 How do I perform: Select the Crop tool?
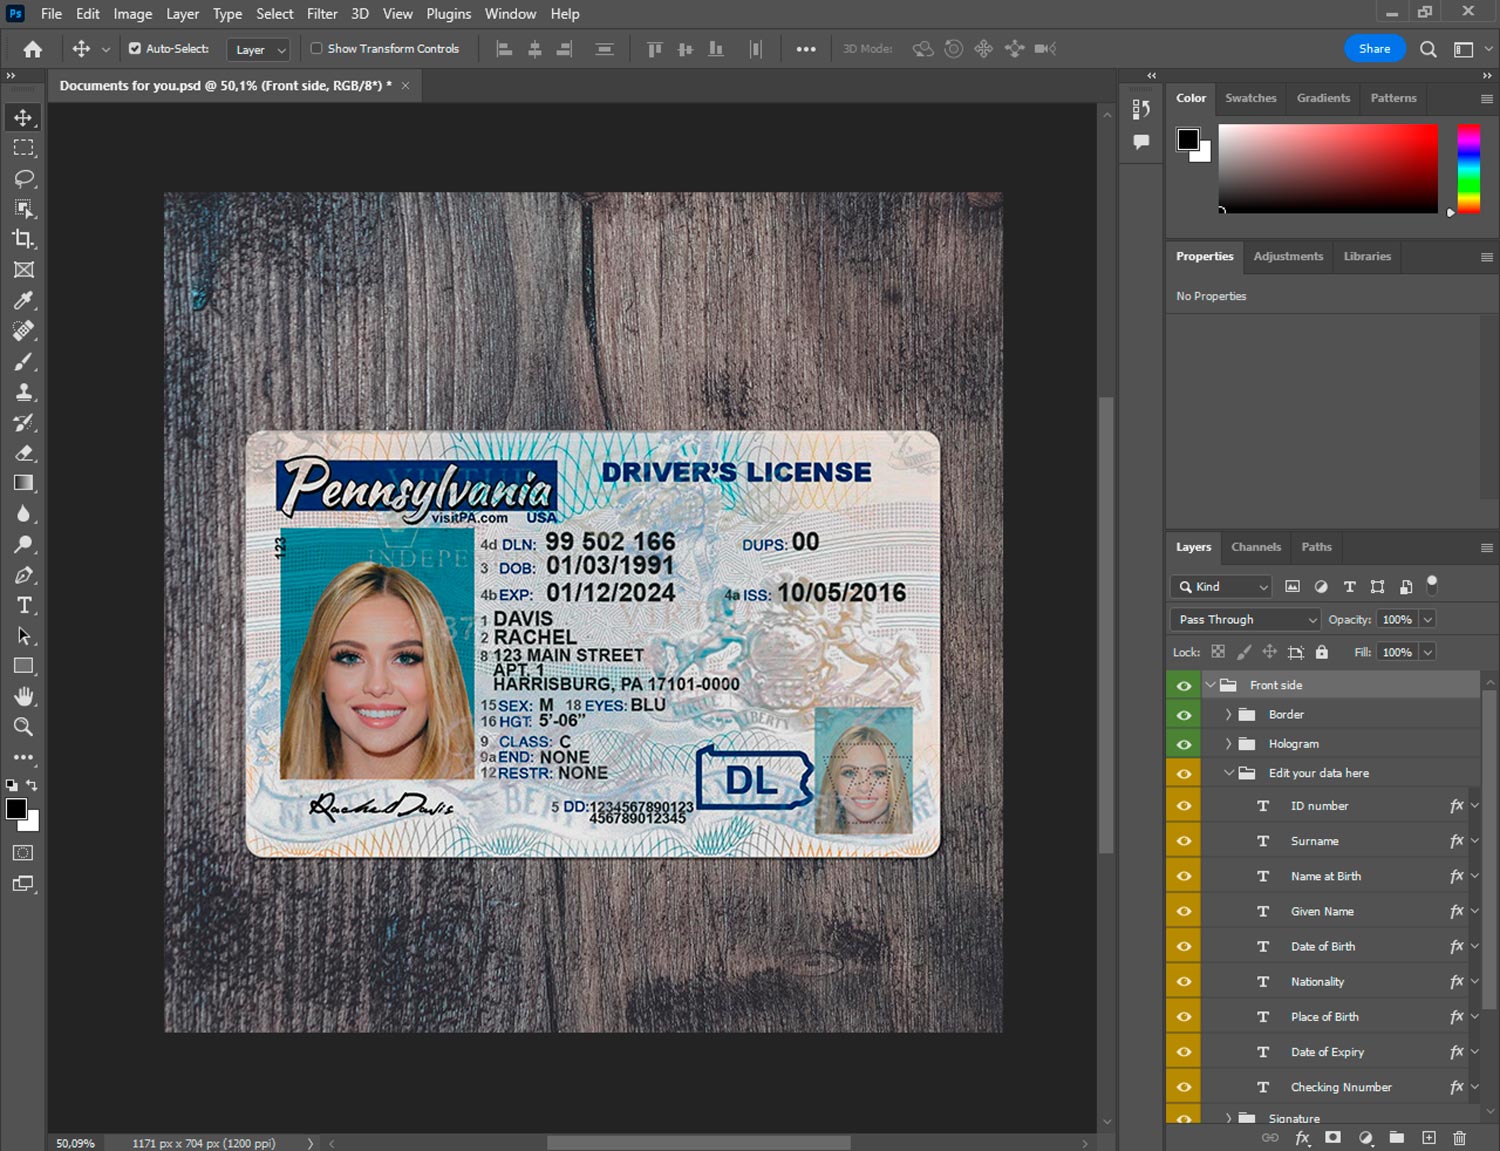pos(23,239)
